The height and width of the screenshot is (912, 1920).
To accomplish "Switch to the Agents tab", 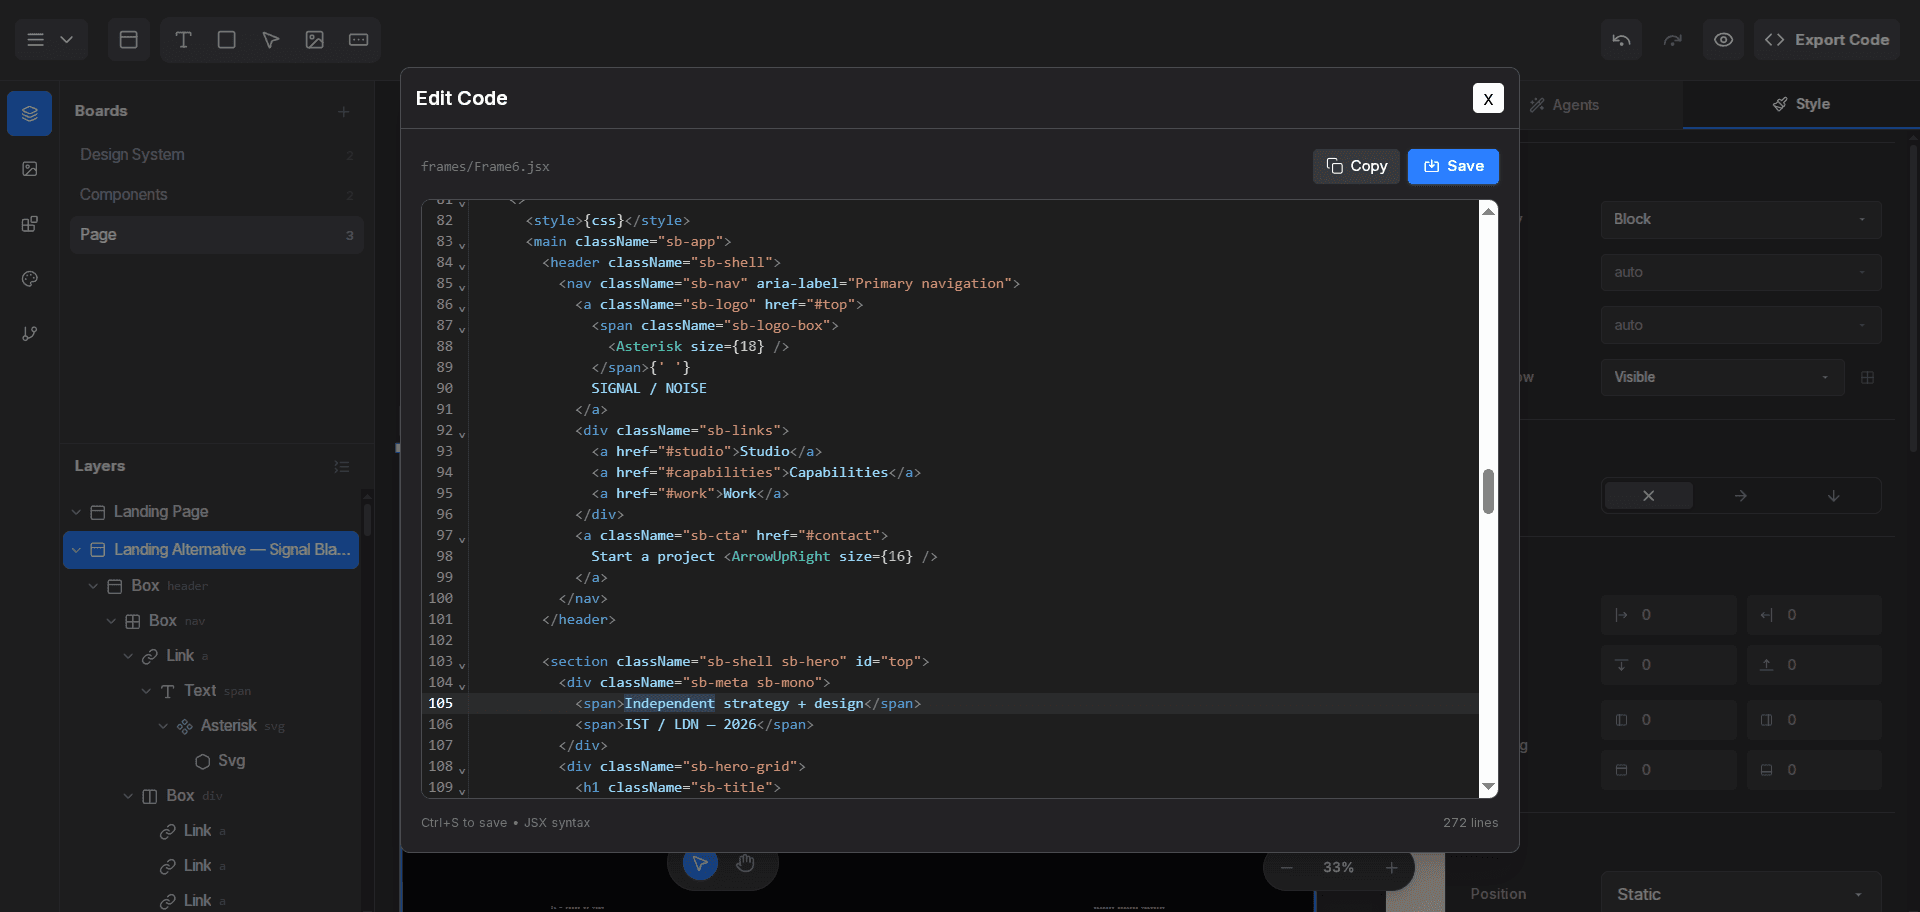I will 1565,105.
